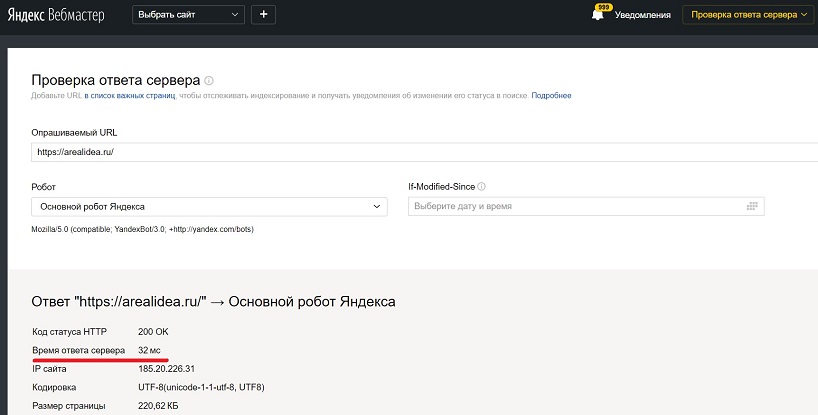Select site IP '185.20.226.31'

coord(166,369)
